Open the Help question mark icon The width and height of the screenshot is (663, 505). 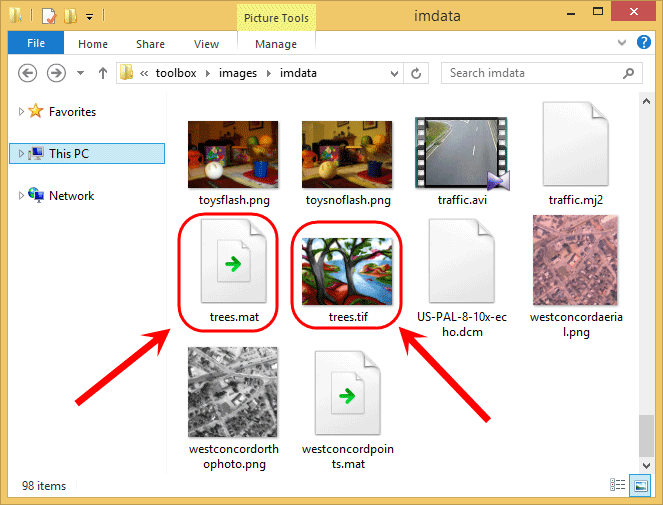[644, 42]
